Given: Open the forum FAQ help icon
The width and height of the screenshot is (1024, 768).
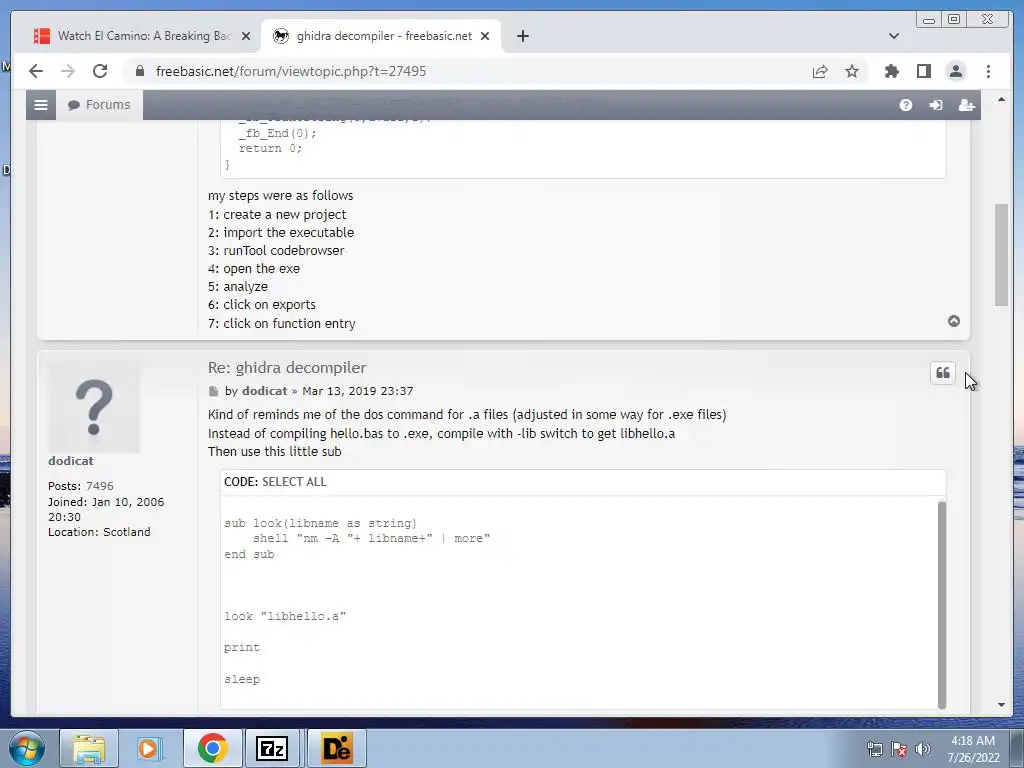Looking at the screenshot, I should [906, 105].
